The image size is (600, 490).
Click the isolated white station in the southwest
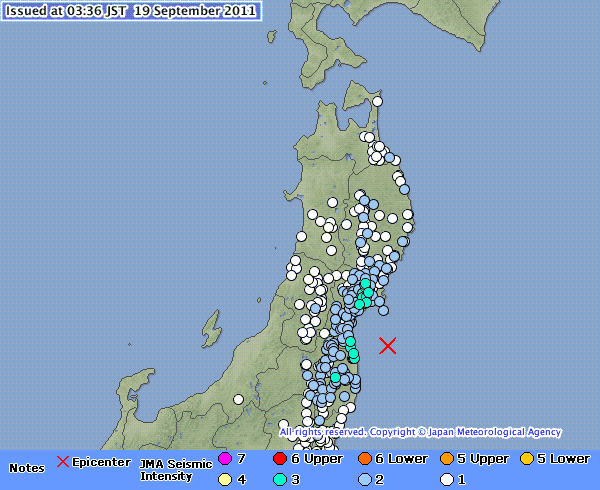pos(239,399)
